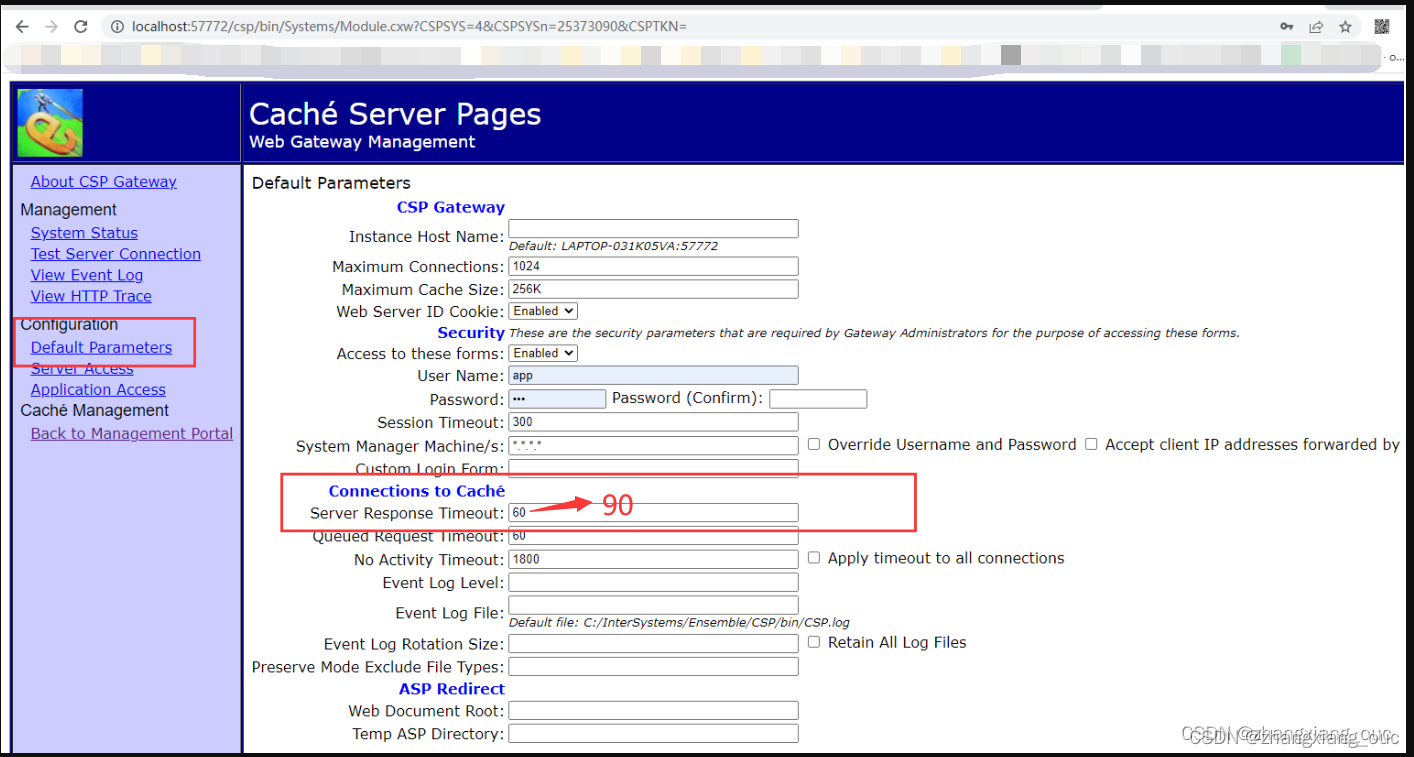Click Password (Confirm) field
This screenshot has height=757, width=1414.
click(x=818, y=399)
